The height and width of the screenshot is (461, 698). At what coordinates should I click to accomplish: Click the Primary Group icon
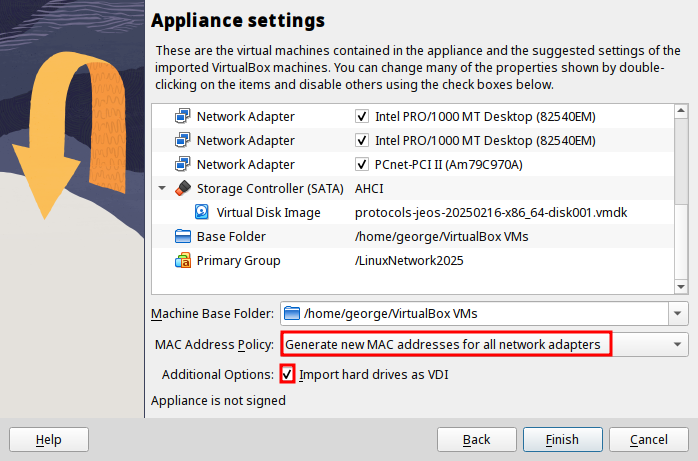click(x=183, y=260)
